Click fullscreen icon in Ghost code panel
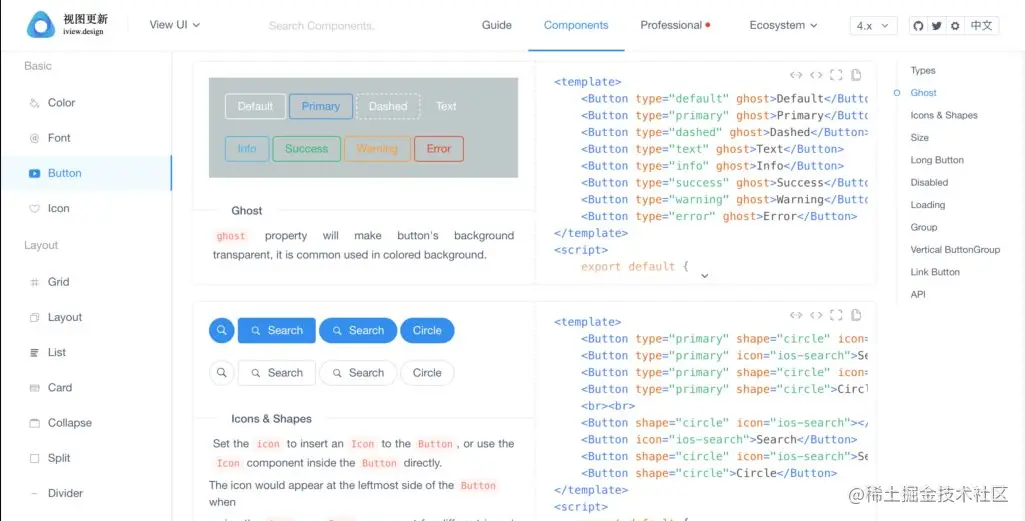This screenshot has height=521, width=1025. [x=836, y=75]
